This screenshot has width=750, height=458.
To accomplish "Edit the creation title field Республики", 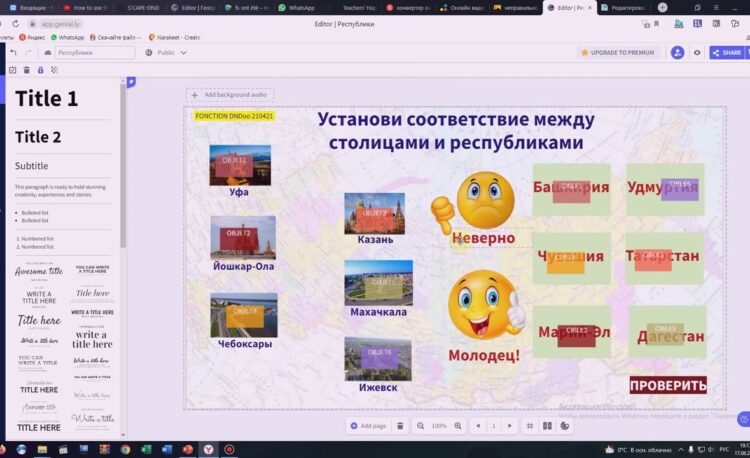I will [94, 52].
